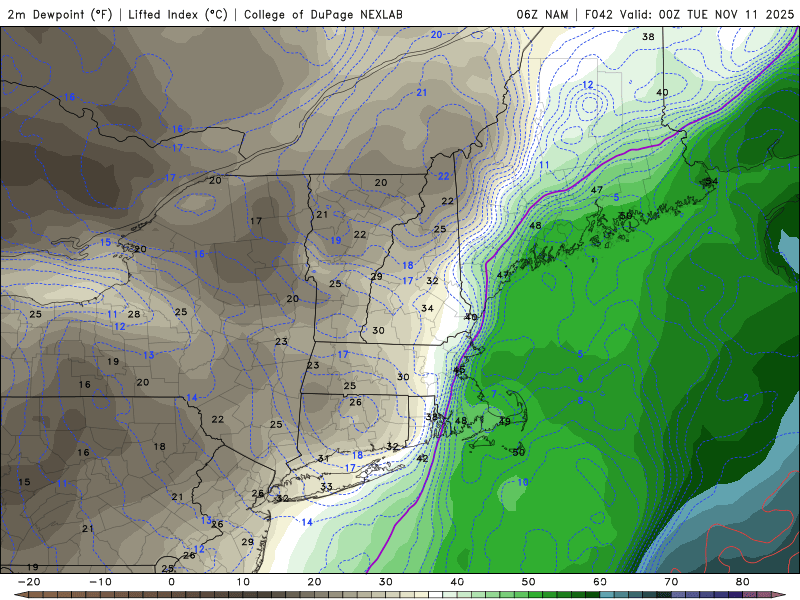Click the black dewpoint value 42
This screenshot has height=600, width=800.
422,458
